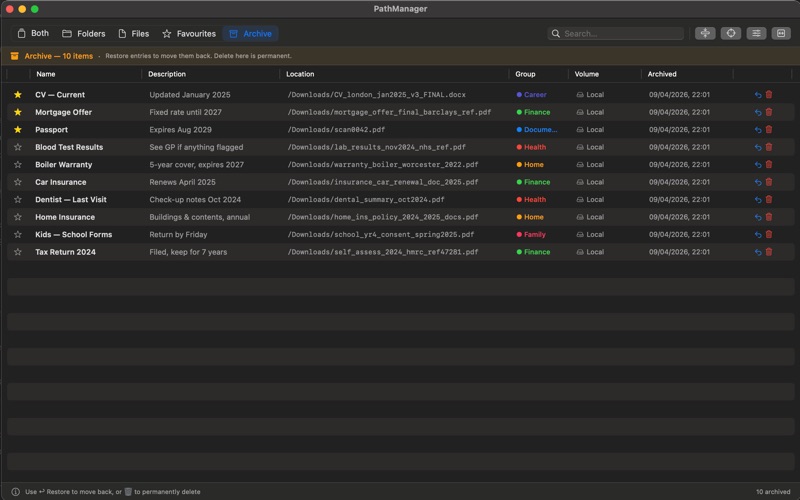Select the scan0042.pdf location path
This screenshot has height=500, width=800.
(x=336, y=130)
